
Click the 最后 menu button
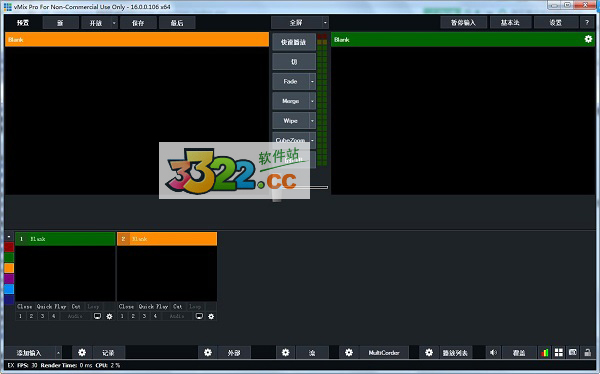[x=177, y=23]
